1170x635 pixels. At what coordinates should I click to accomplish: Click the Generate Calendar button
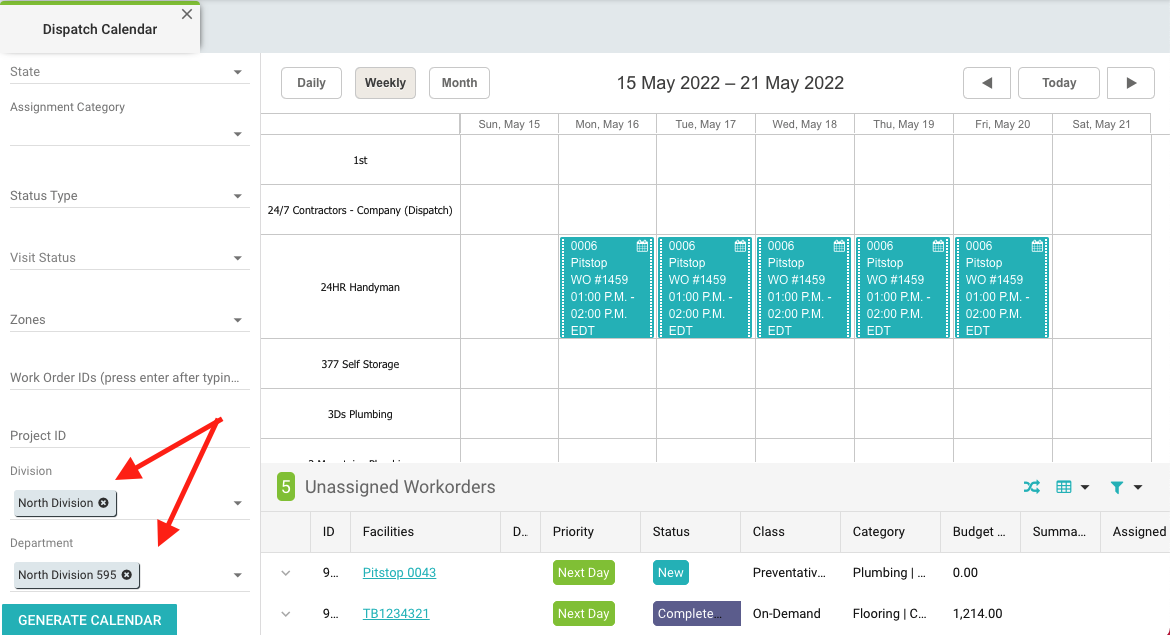click(89, 620)
